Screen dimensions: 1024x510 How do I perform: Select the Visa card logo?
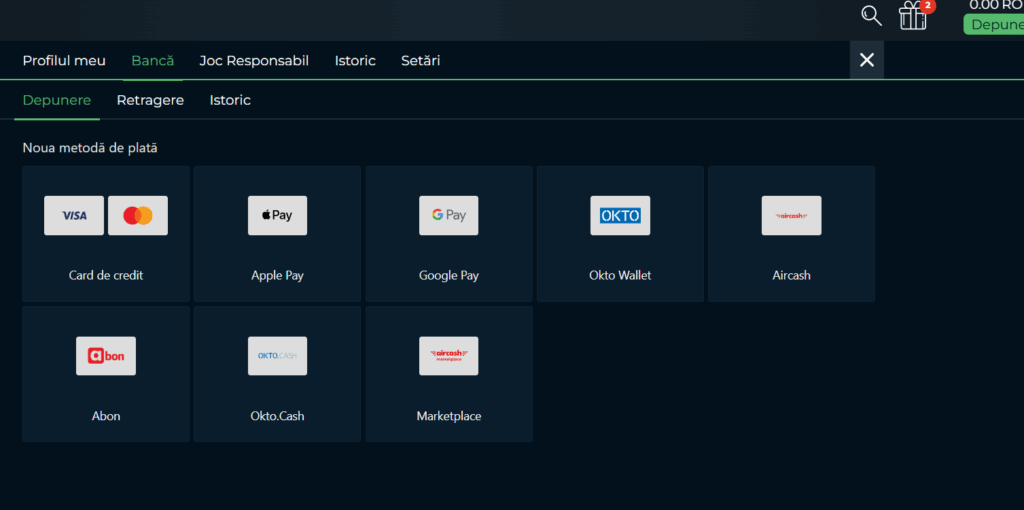[74, 215]
